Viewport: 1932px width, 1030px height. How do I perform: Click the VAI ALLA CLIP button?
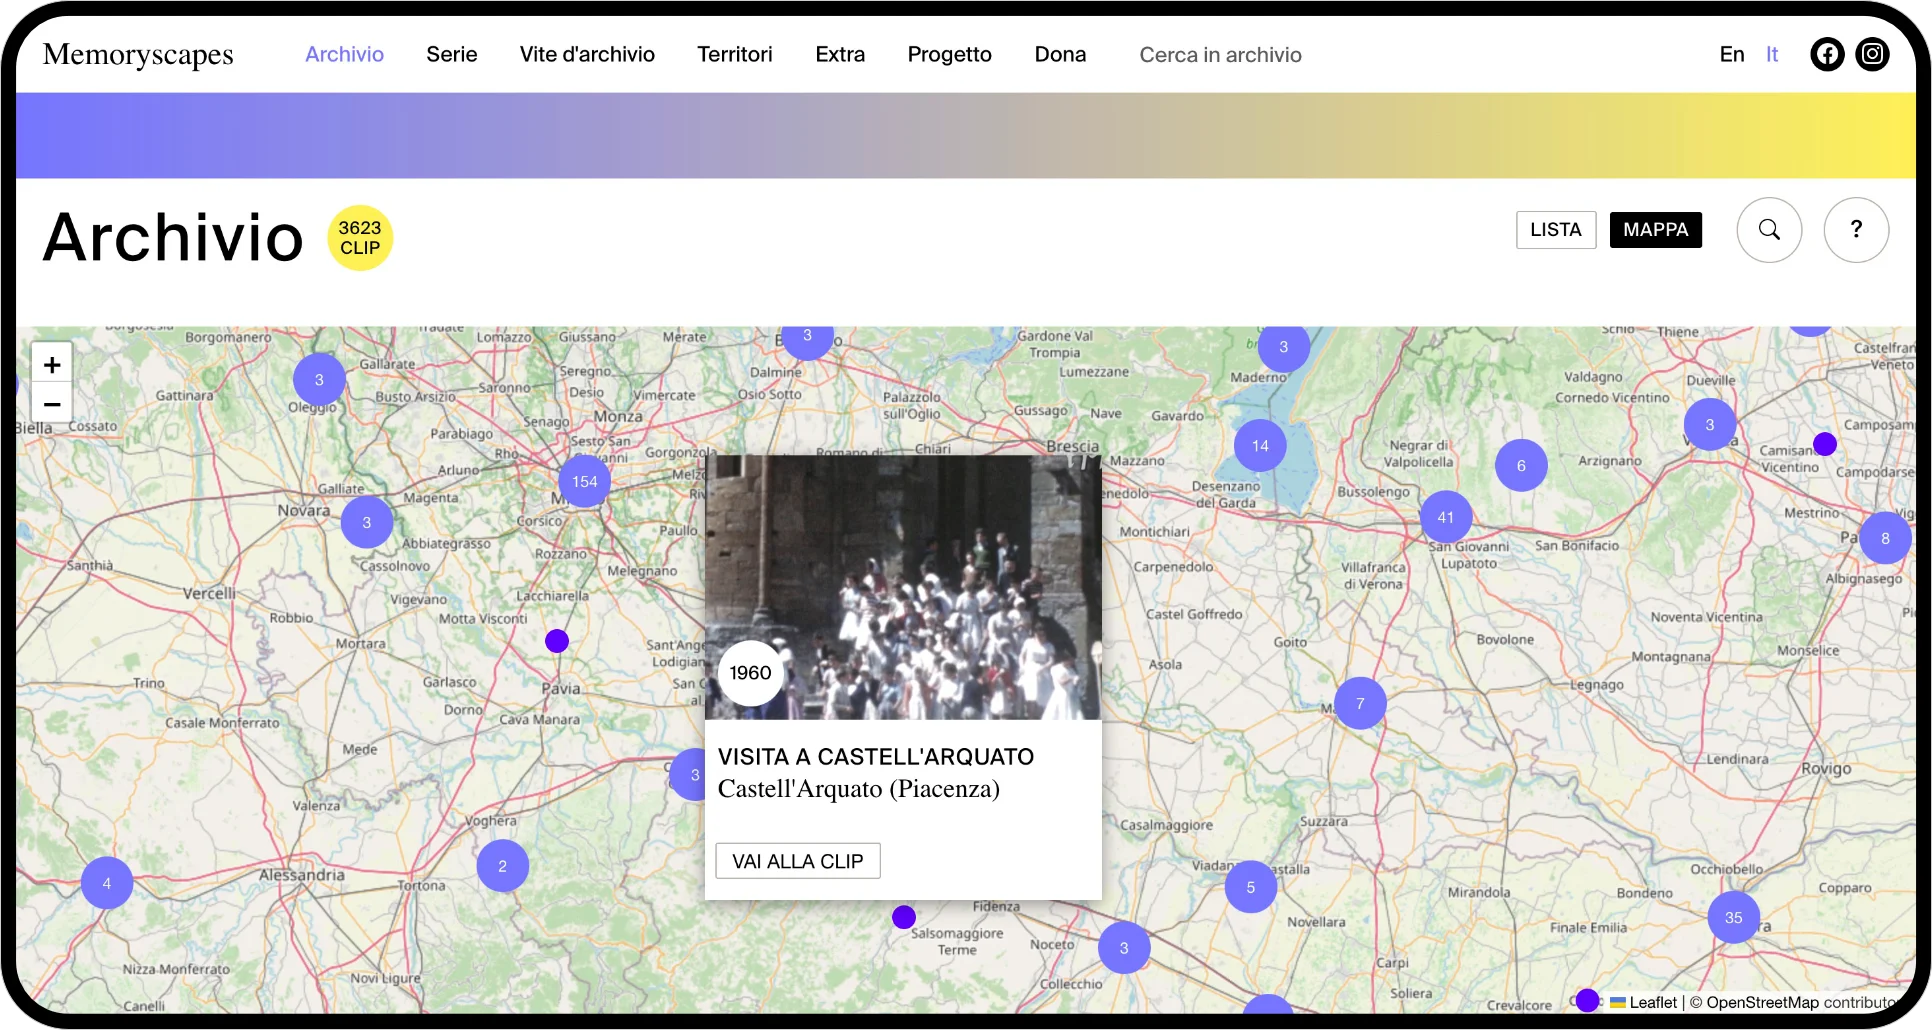coord(797,861)
